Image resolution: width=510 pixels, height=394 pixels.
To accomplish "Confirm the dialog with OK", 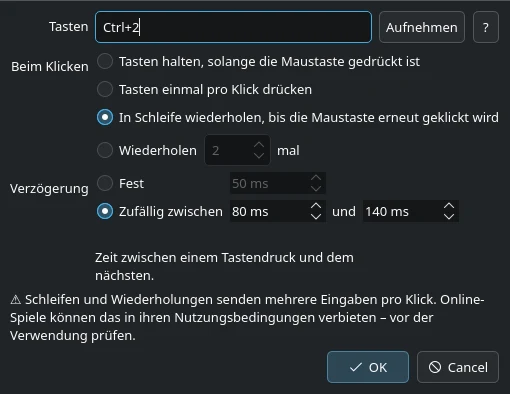I will click(x=368, y=367).
